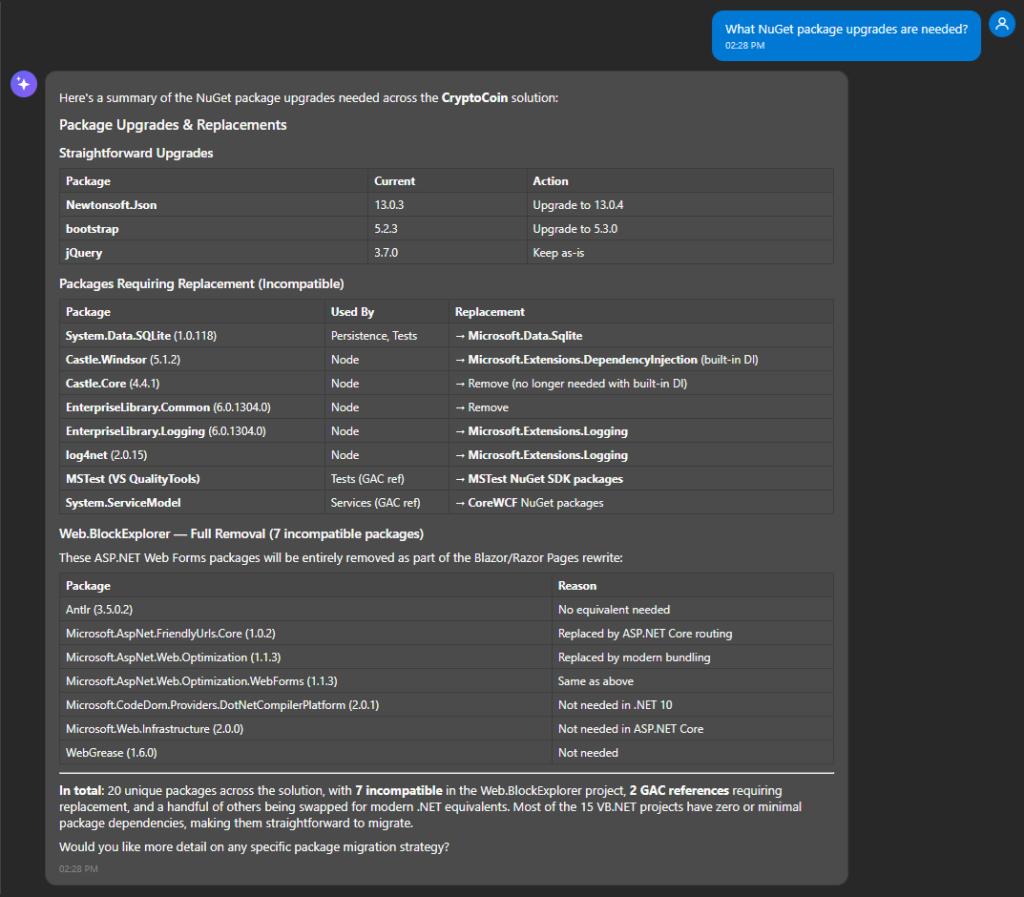
Task: Click the Microsoft.Web.Infrastructure (2.0.0) cell
Action: pos(306,729)
